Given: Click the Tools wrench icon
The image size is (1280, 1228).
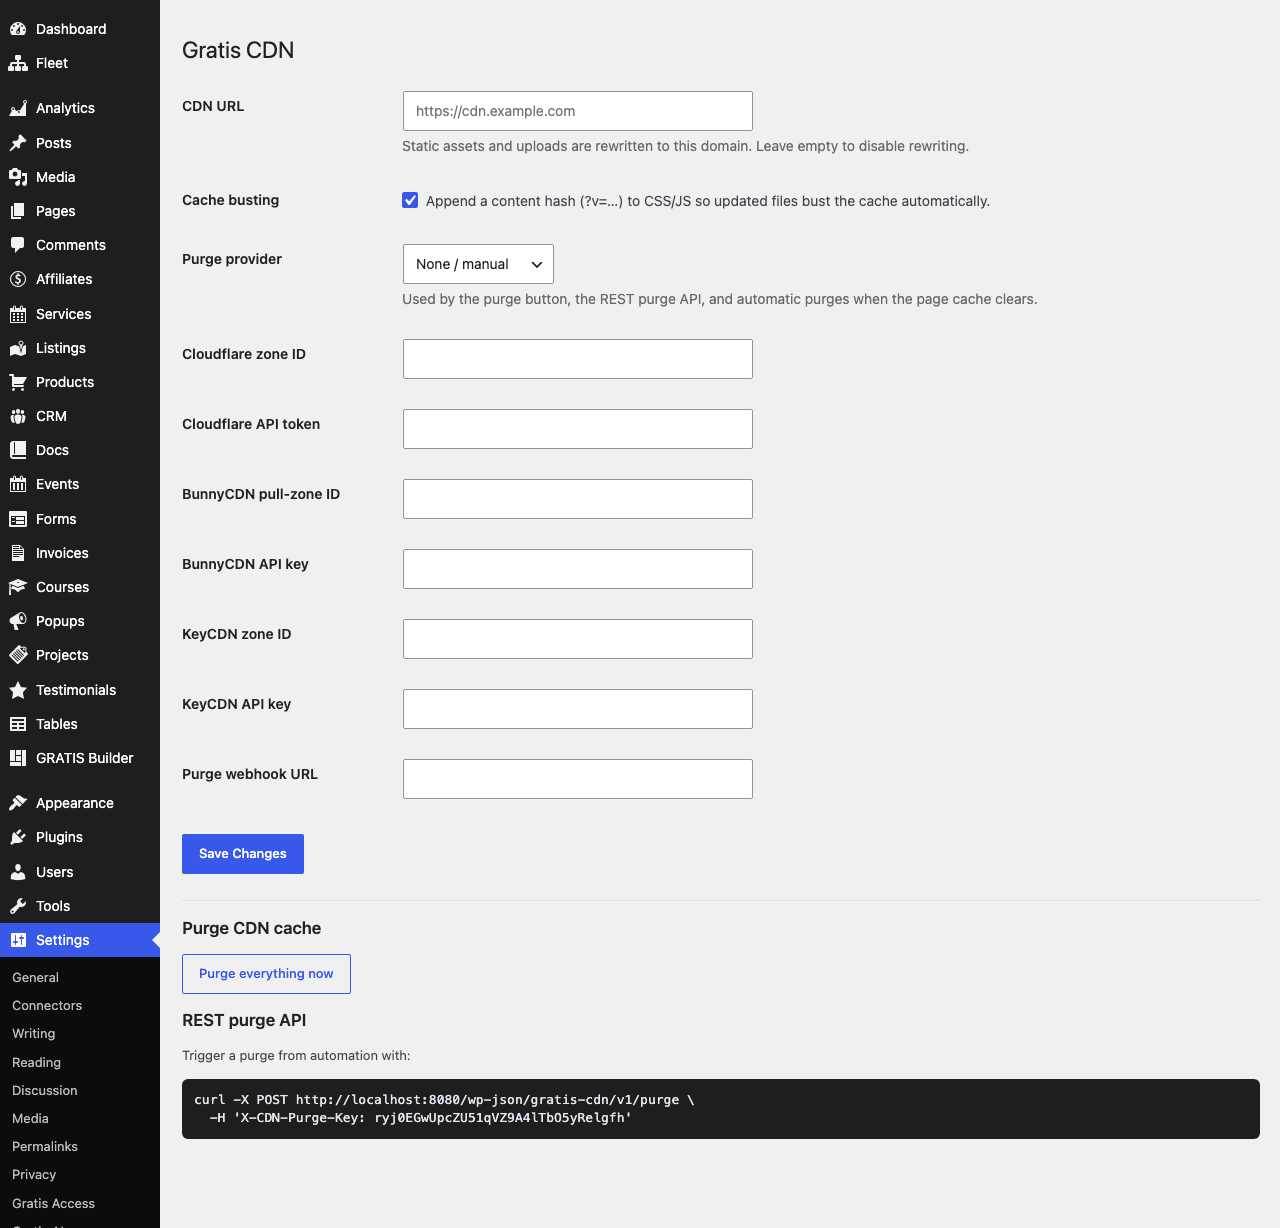Looking at the screenshot, I should [x=18, y=906].
